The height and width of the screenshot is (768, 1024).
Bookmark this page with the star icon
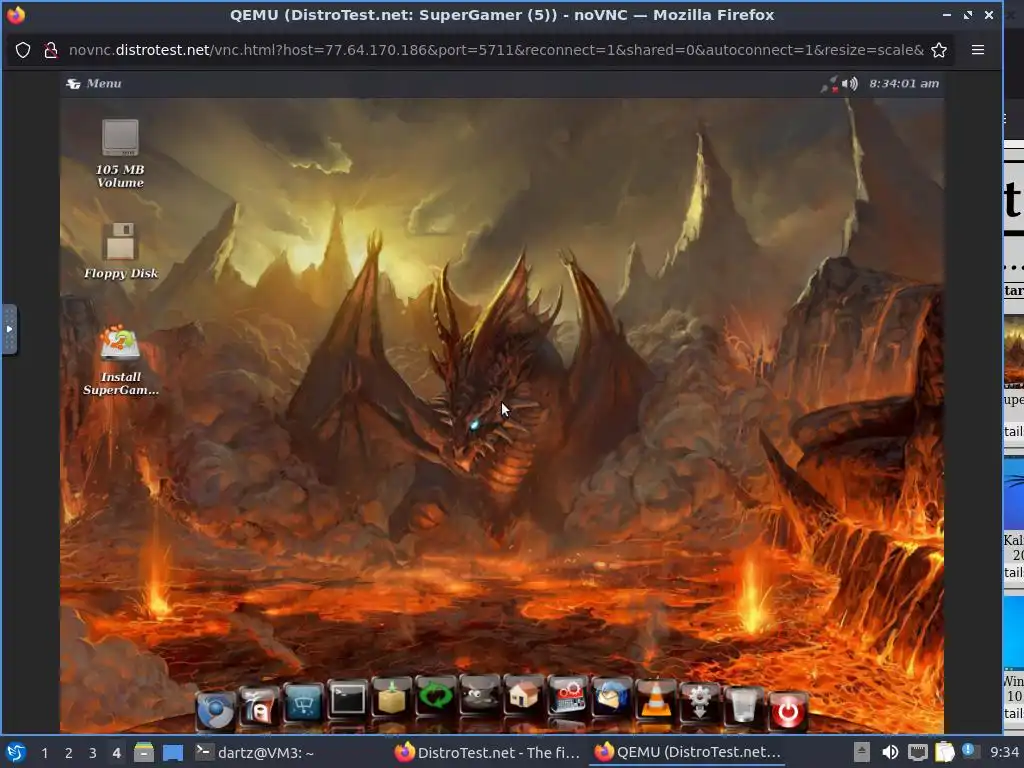939,50
